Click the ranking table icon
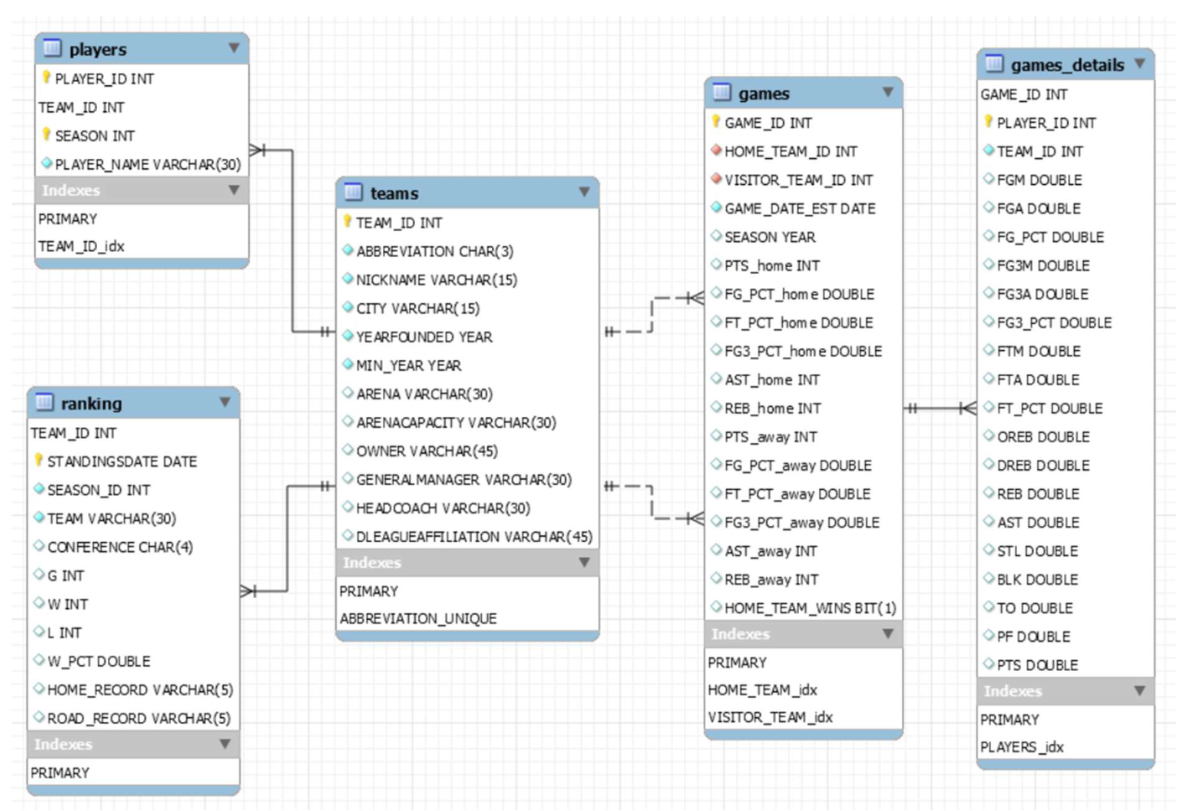 pos(45,404)
